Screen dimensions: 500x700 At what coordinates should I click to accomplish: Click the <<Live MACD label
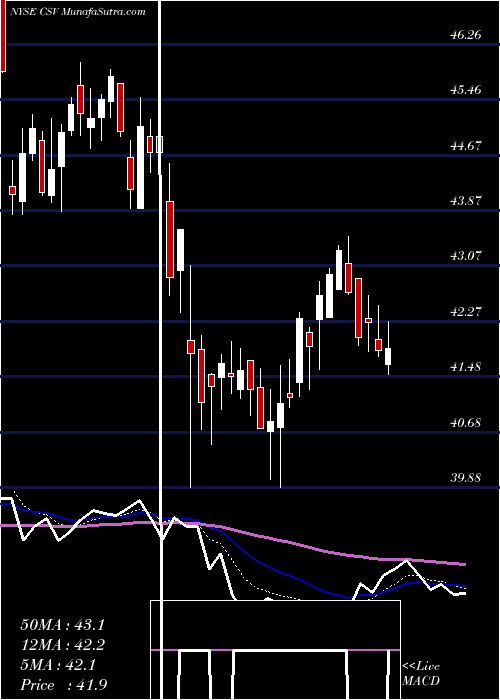[421, 674]
